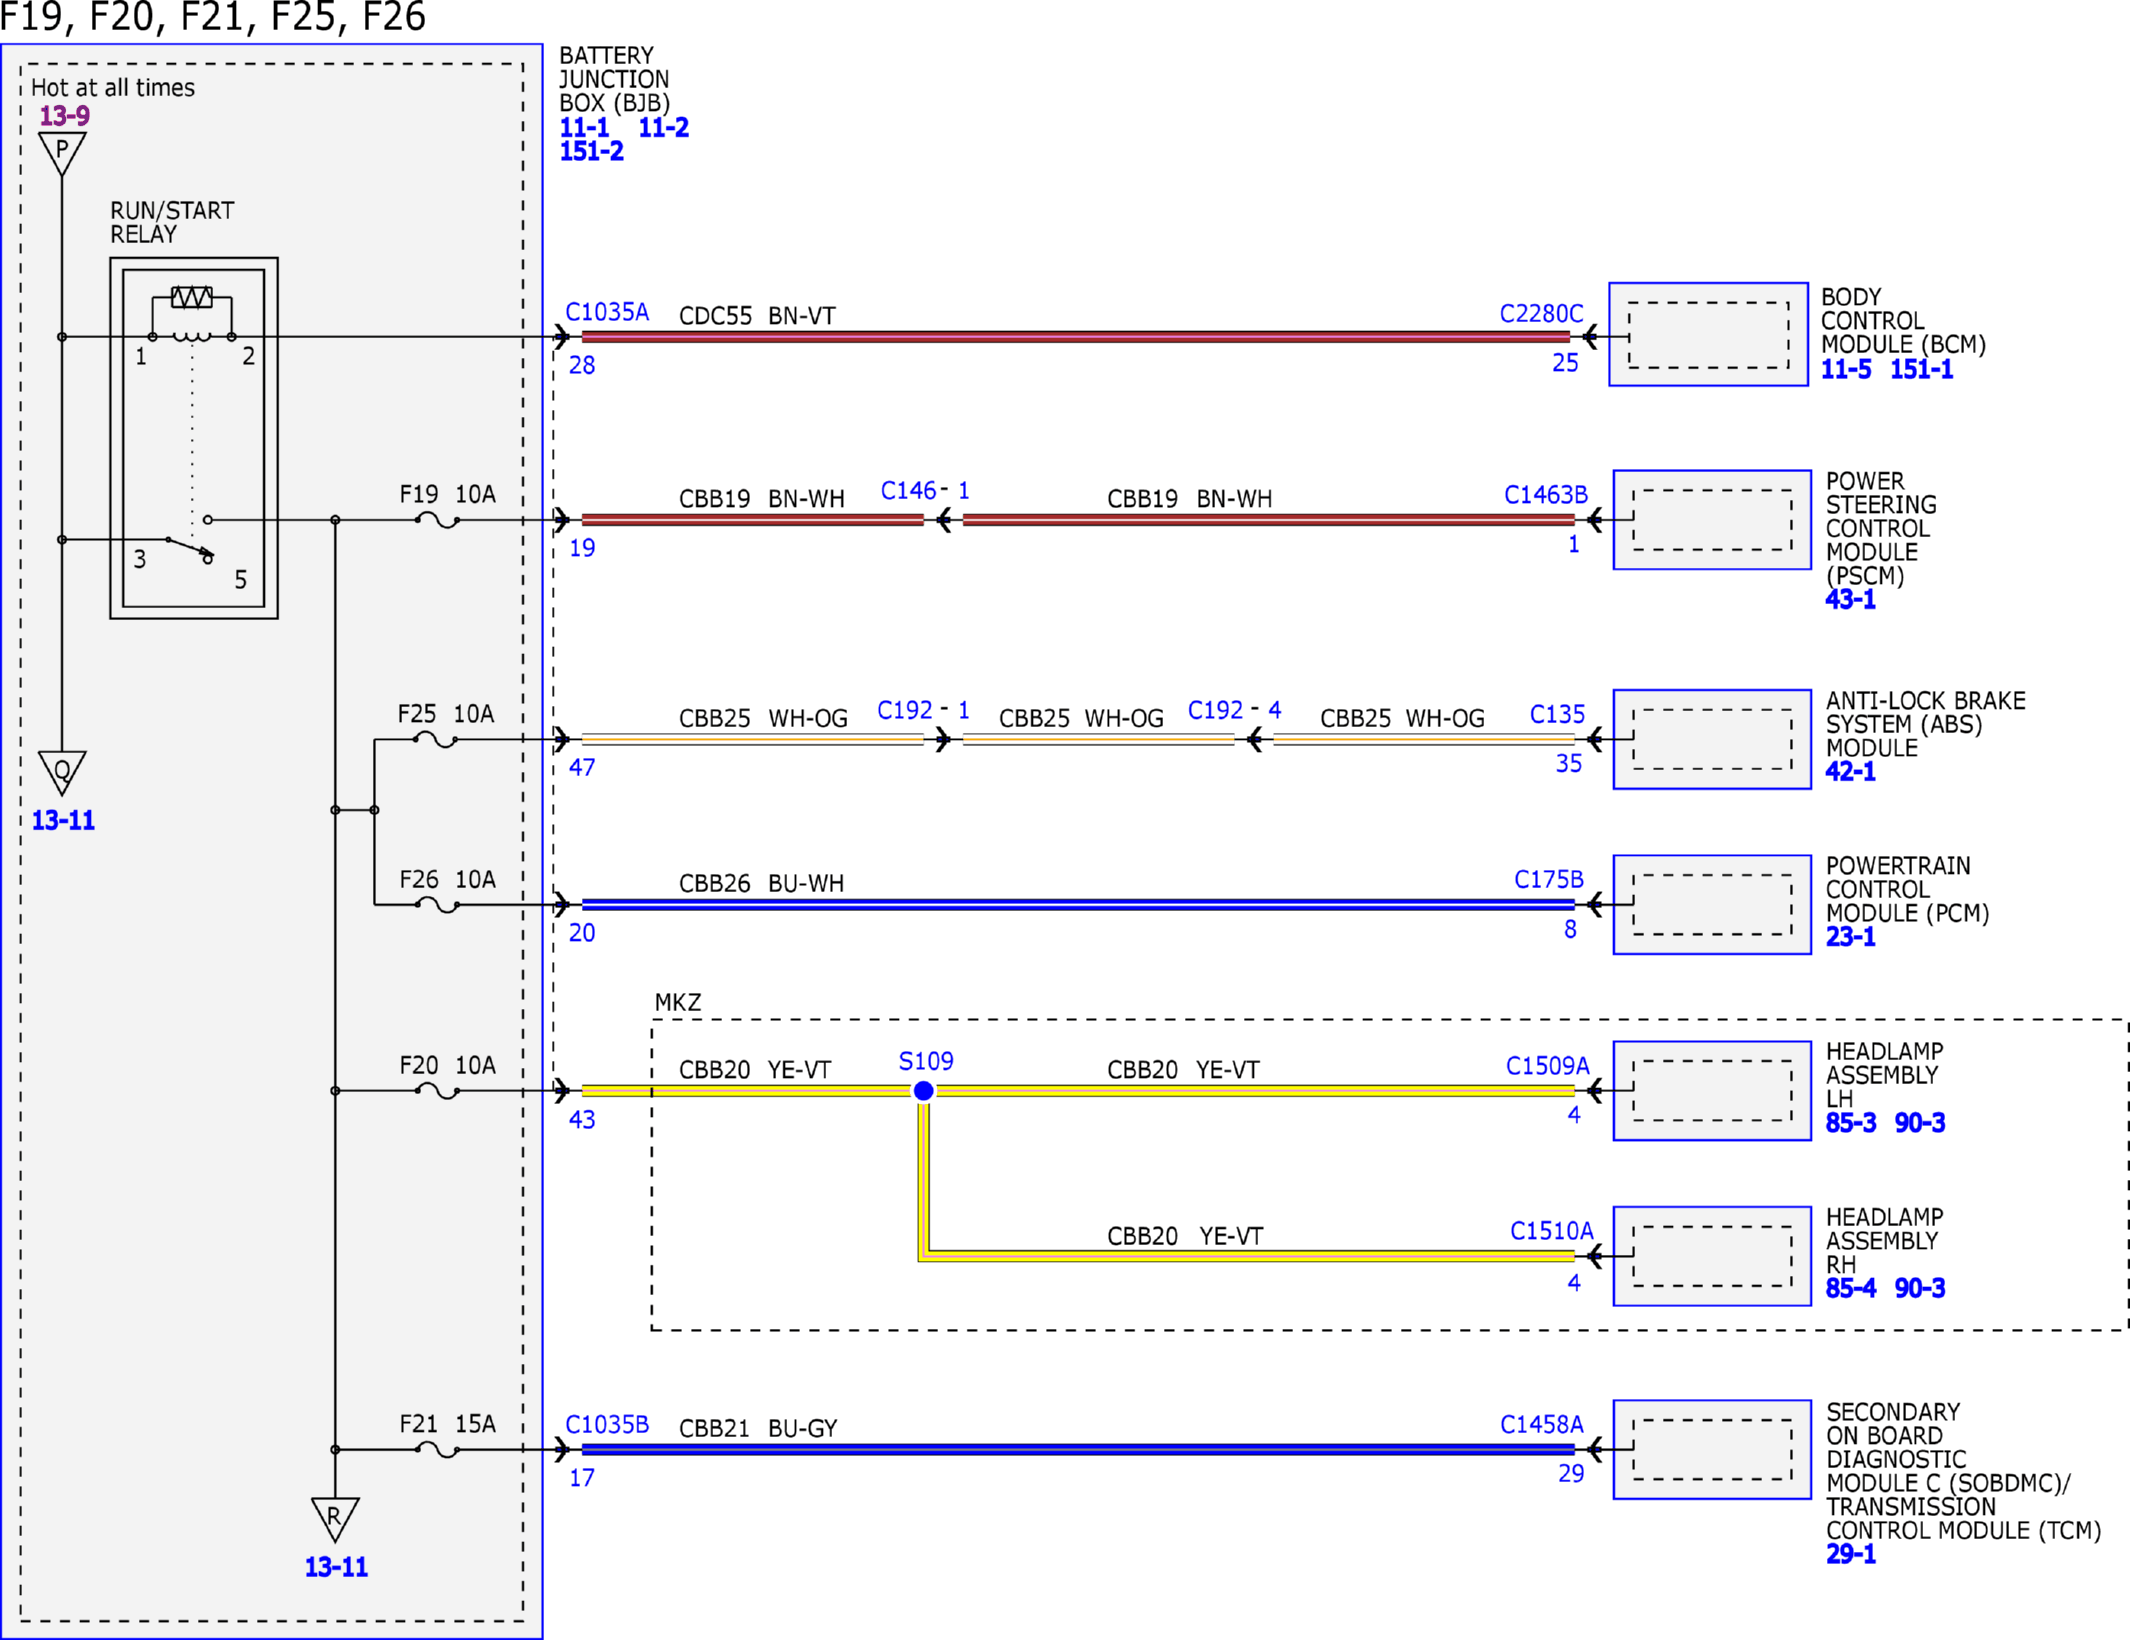This screenshot has width=2130, height=1640.
Task: Click the blue CBB26 wire to the PCM
Action: coord(1078,905)
